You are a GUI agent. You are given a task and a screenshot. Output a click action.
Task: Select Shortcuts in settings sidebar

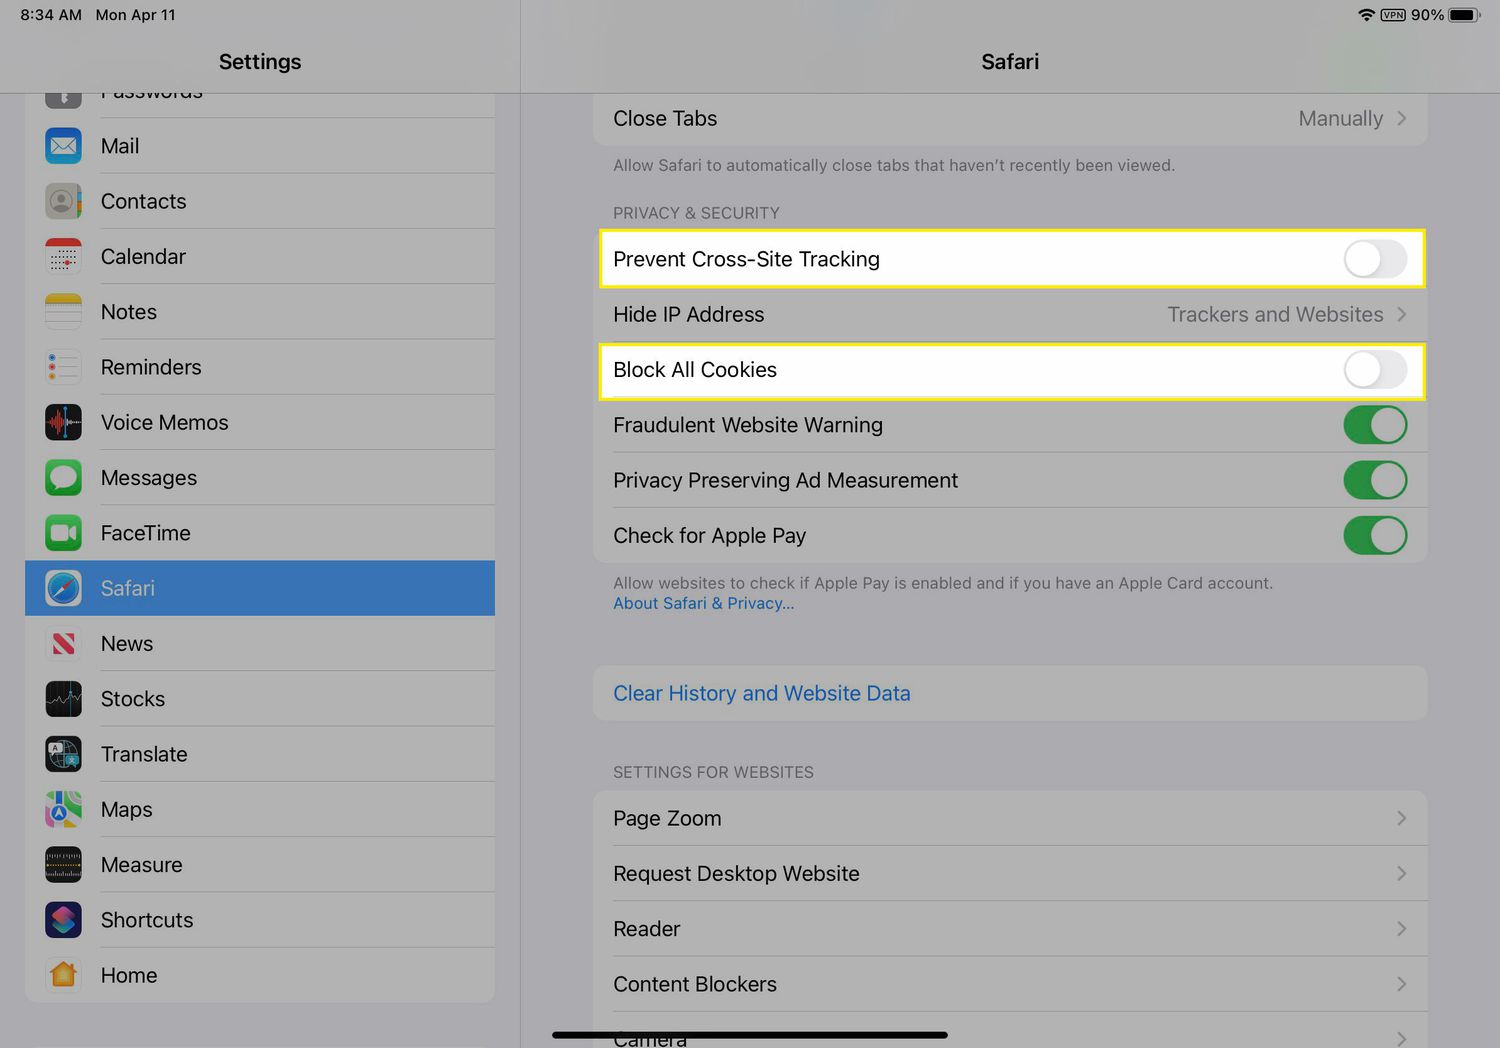(260, 920)
